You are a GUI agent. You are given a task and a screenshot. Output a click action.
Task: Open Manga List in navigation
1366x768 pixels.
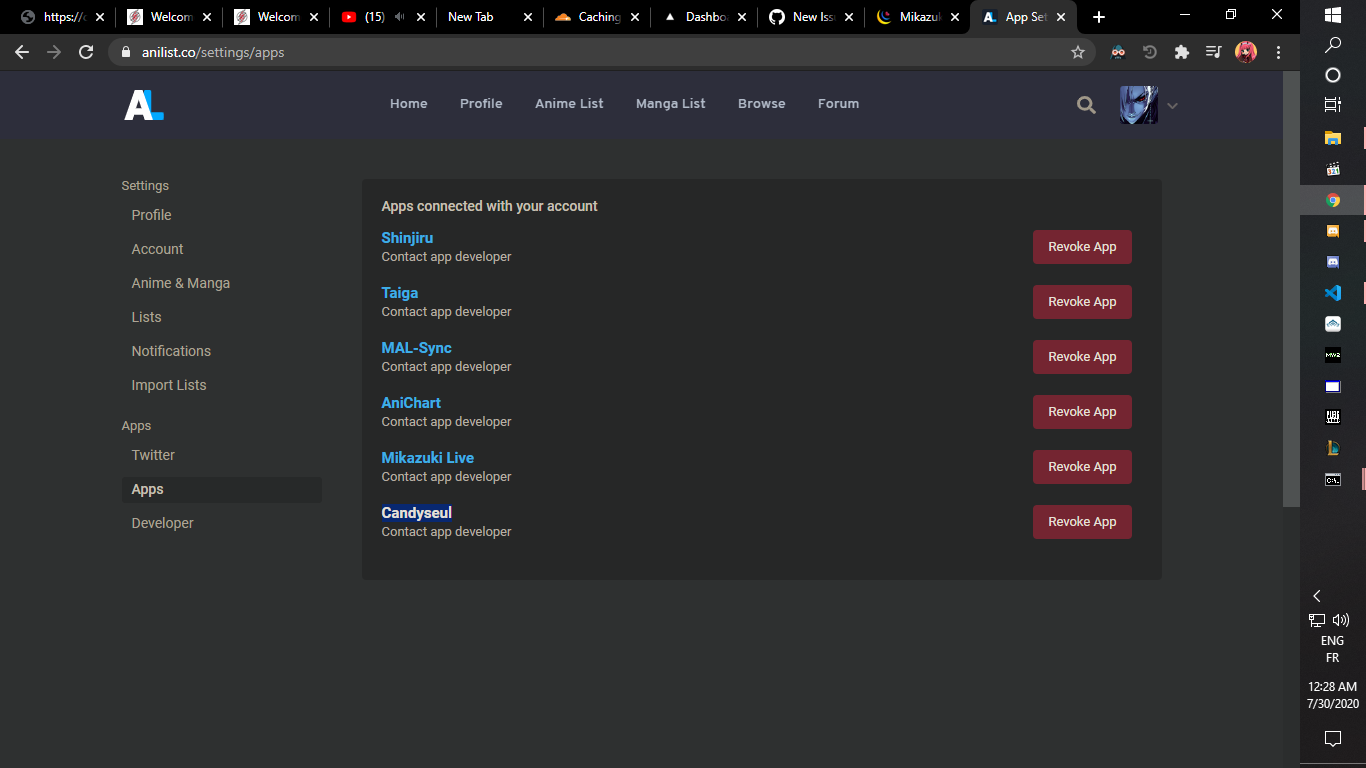(x=671, y=104)
